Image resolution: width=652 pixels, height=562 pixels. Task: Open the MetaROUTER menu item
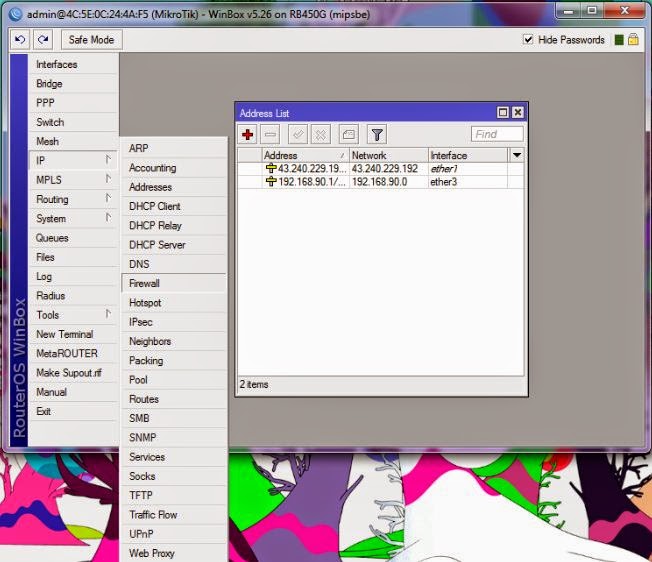(73, 353)
